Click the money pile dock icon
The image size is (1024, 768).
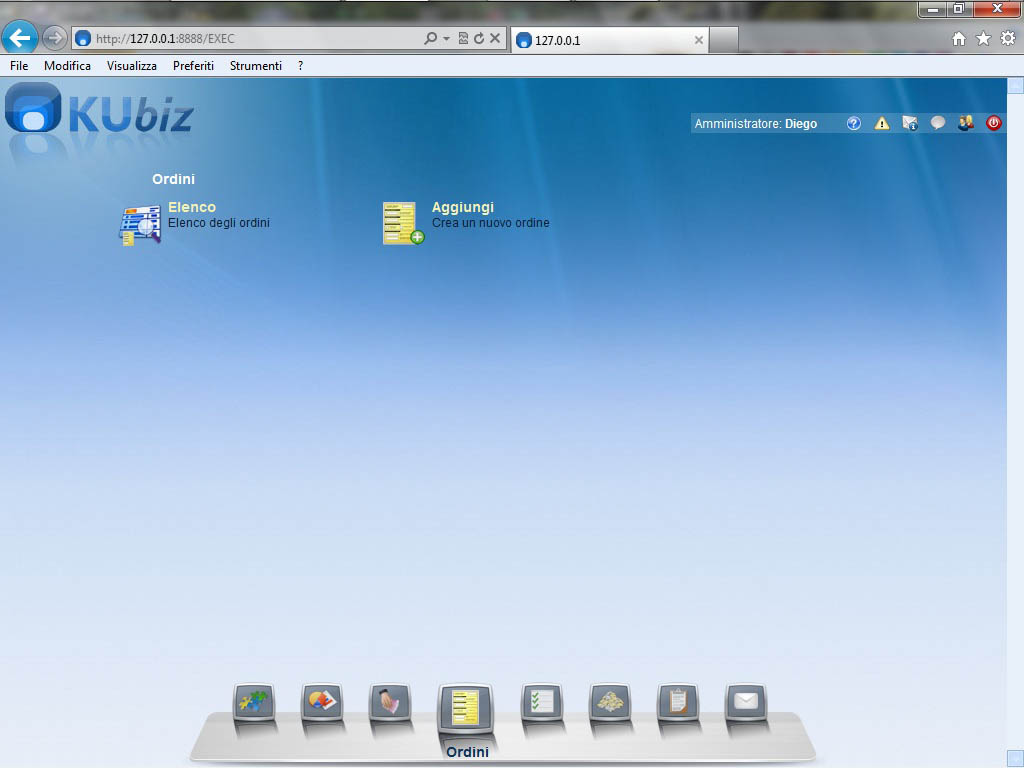click(x=609, y=703)
